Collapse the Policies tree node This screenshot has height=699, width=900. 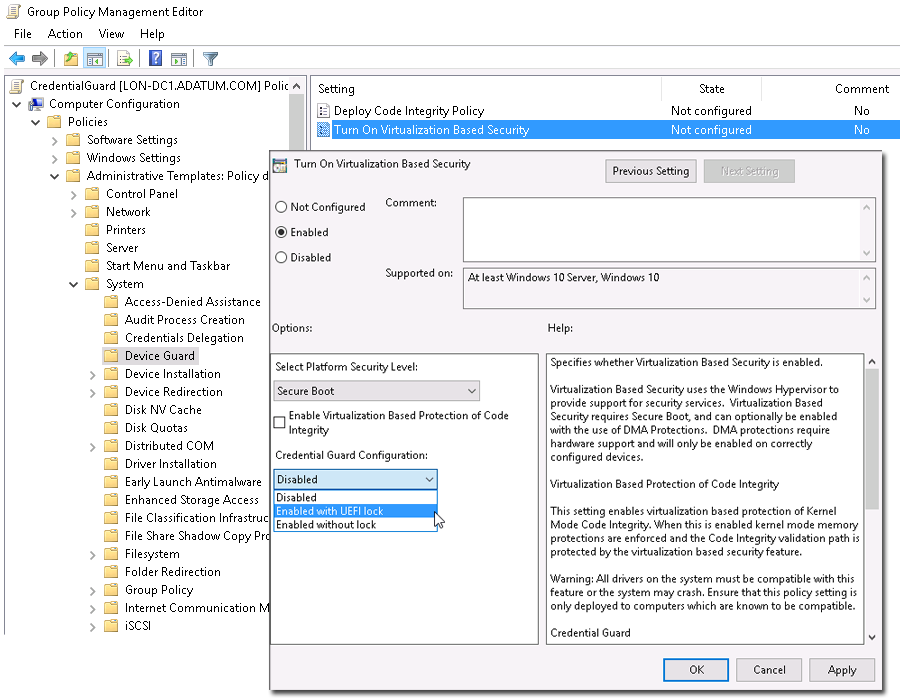[36, 122]
